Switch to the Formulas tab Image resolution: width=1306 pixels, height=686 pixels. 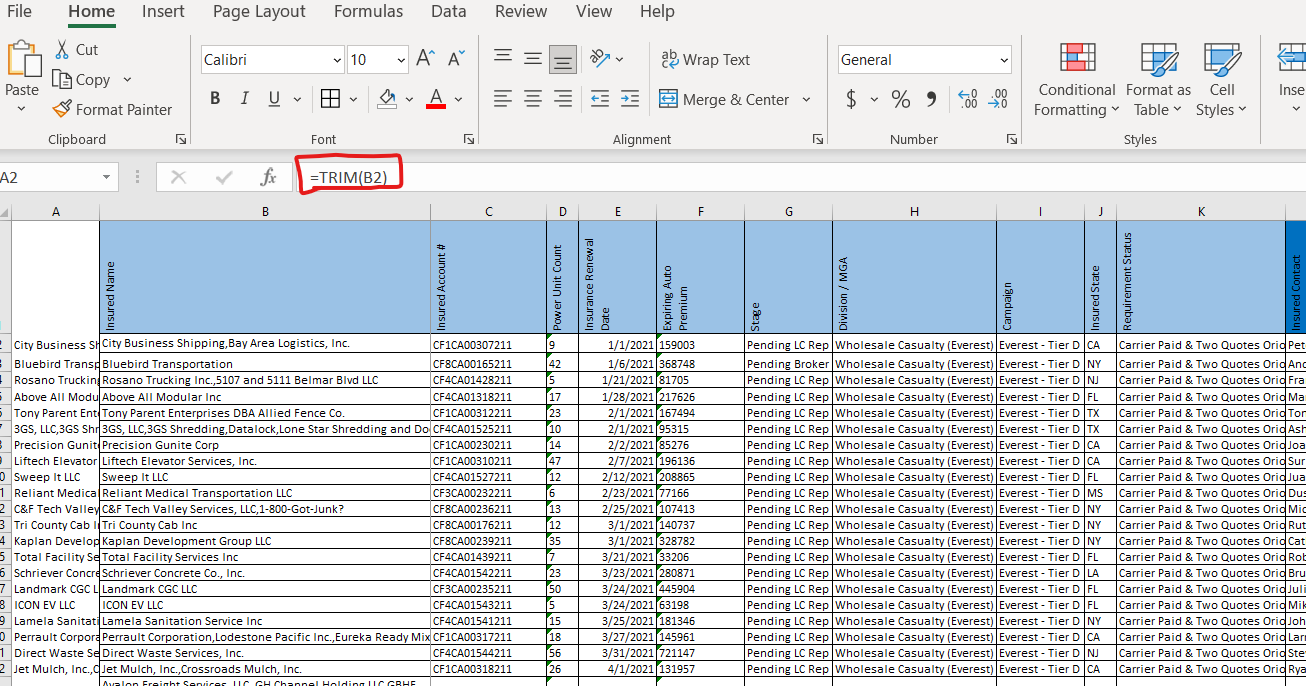tap(368, 11)
